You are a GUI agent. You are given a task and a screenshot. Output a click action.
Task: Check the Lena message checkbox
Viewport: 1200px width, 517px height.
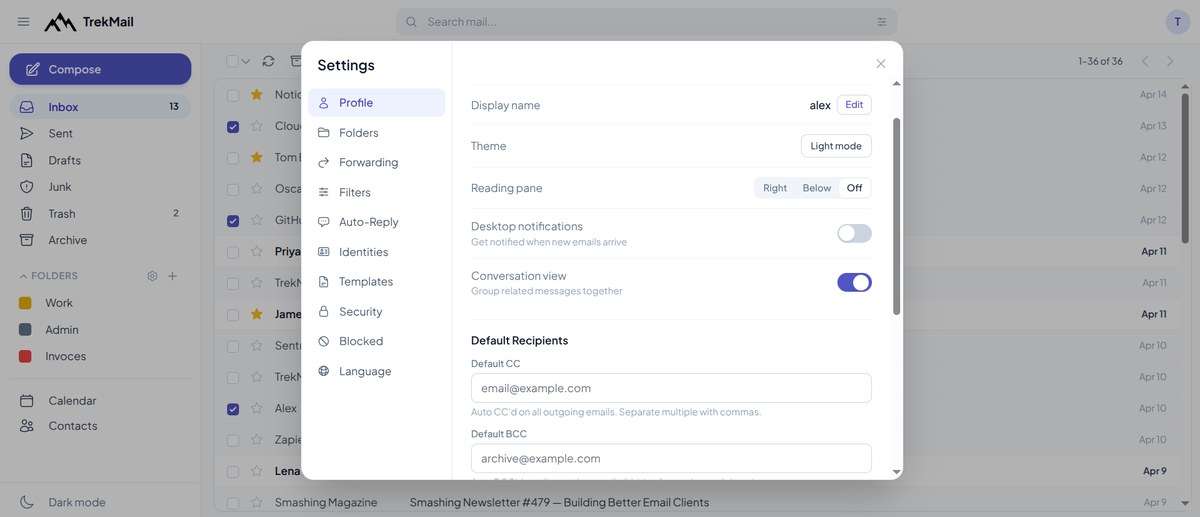(x=233, y=471)
